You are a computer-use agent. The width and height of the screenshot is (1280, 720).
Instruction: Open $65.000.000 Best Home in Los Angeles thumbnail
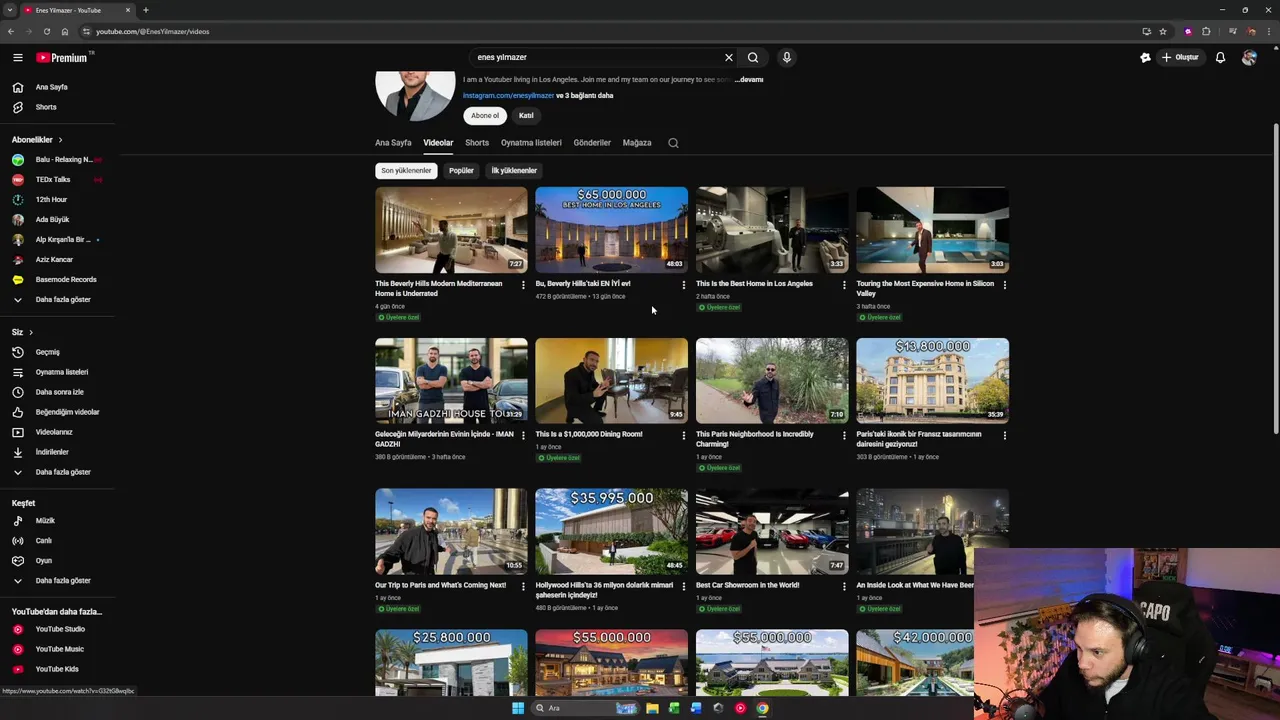coord(612,230)
